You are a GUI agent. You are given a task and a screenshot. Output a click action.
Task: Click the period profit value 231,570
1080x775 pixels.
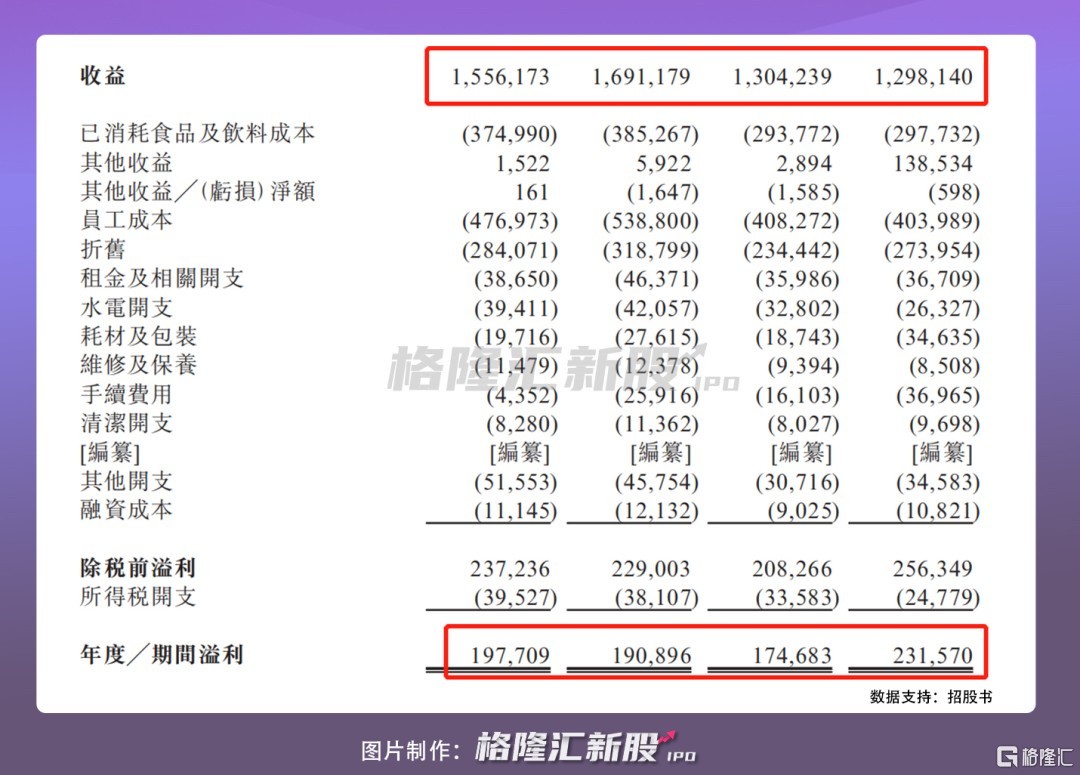933,655
